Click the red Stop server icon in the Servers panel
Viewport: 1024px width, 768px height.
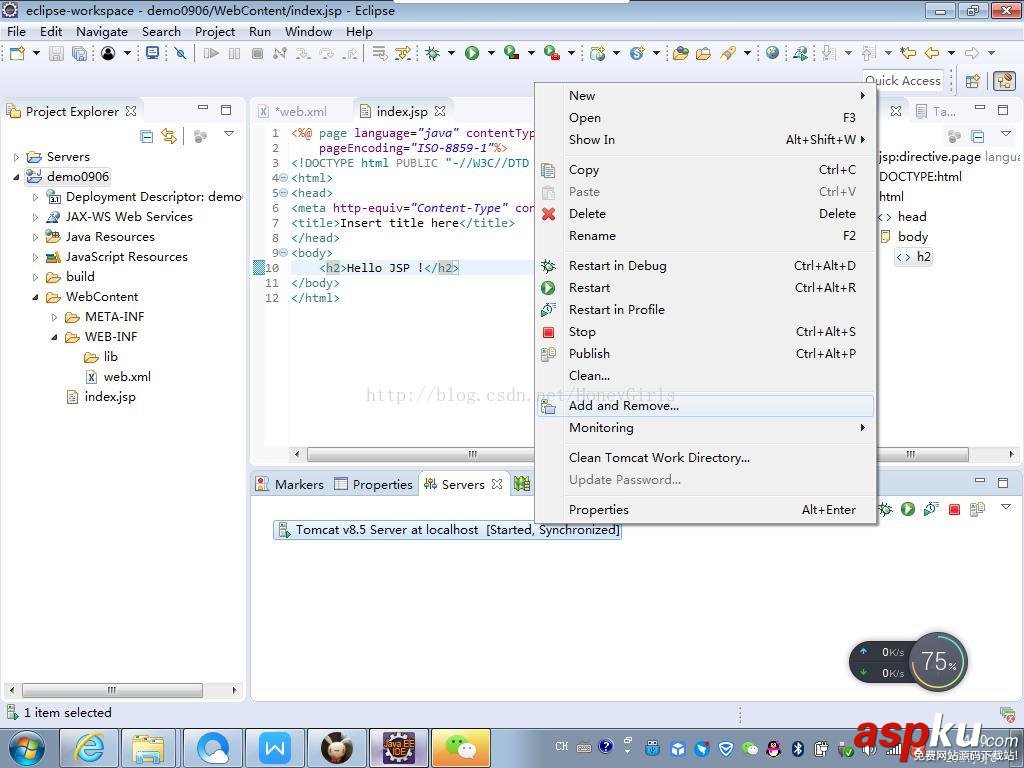tap(954, 509)
